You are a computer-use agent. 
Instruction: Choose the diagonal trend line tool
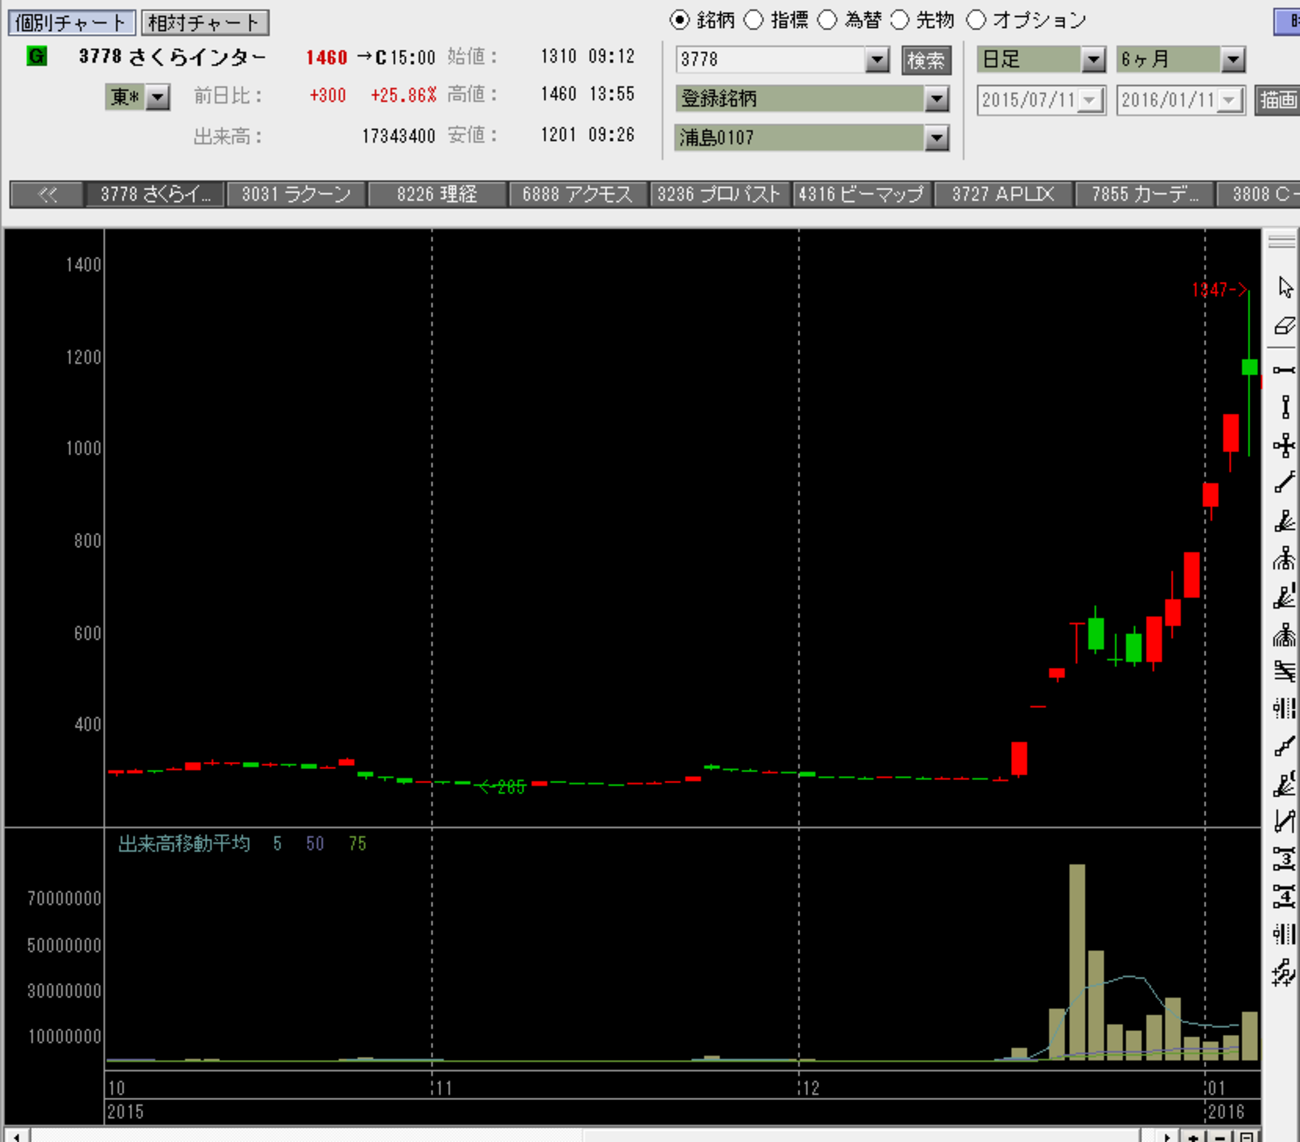[x=1285, y=483]
